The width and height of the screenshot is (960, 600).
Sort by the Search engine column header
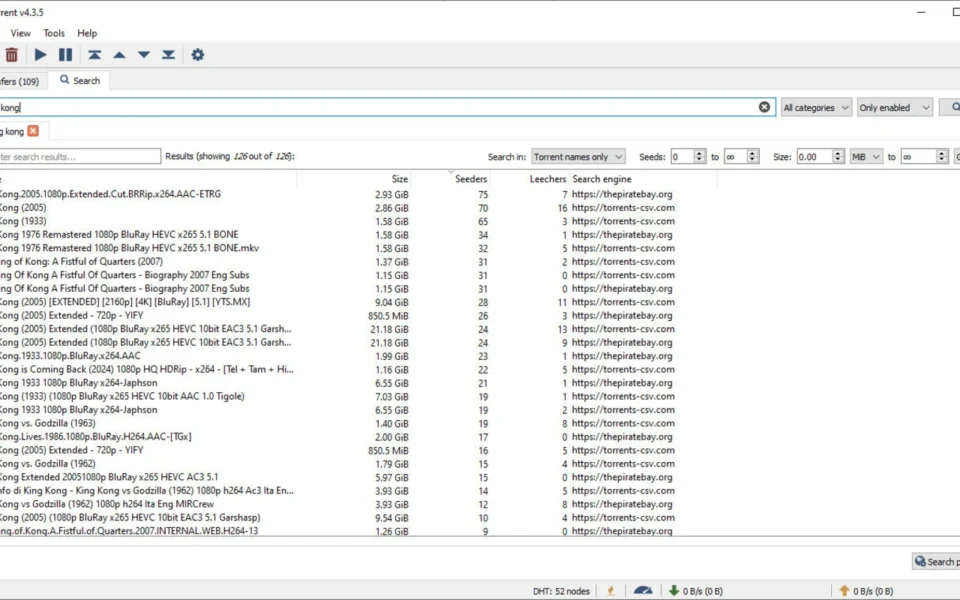(x=602, y=179)
